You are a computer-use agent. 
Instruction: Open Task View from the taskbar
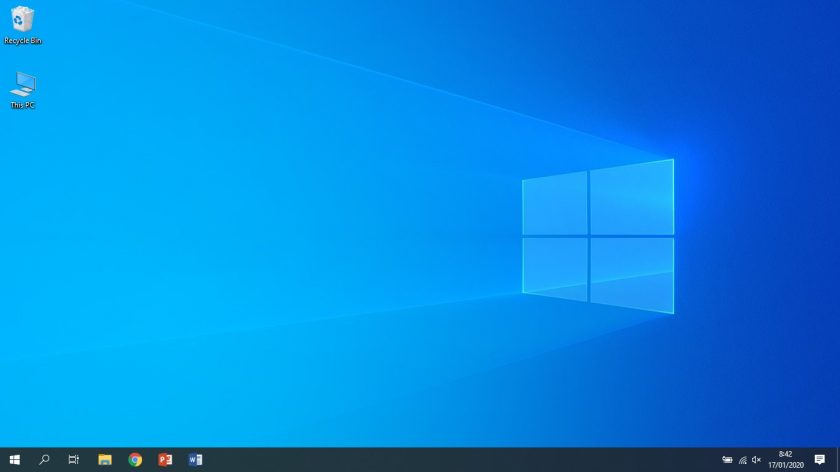click(x=74, y=460)
